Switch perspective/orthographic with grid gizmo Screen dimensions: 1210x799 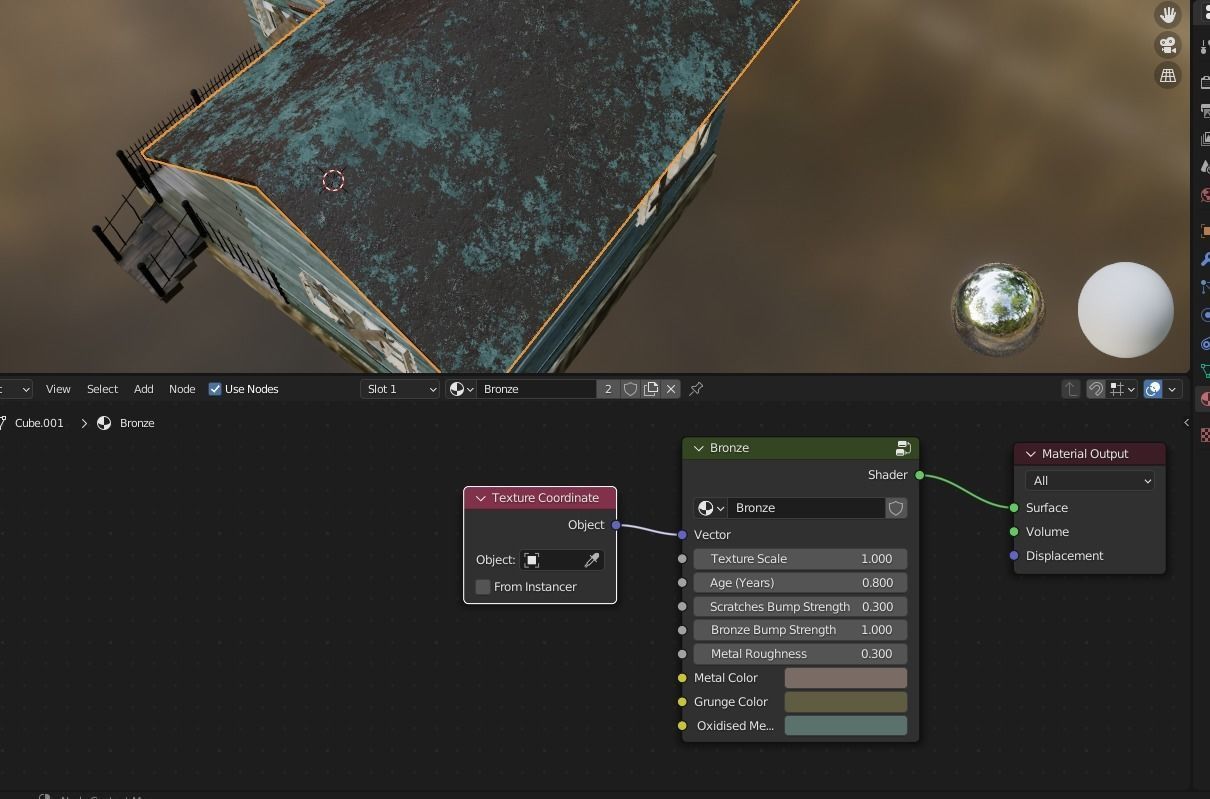1168,76
